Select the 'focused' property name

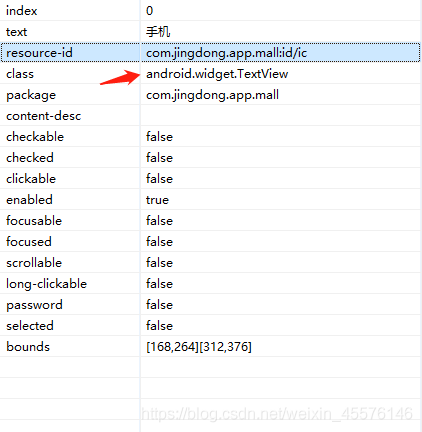coord(29,242)
